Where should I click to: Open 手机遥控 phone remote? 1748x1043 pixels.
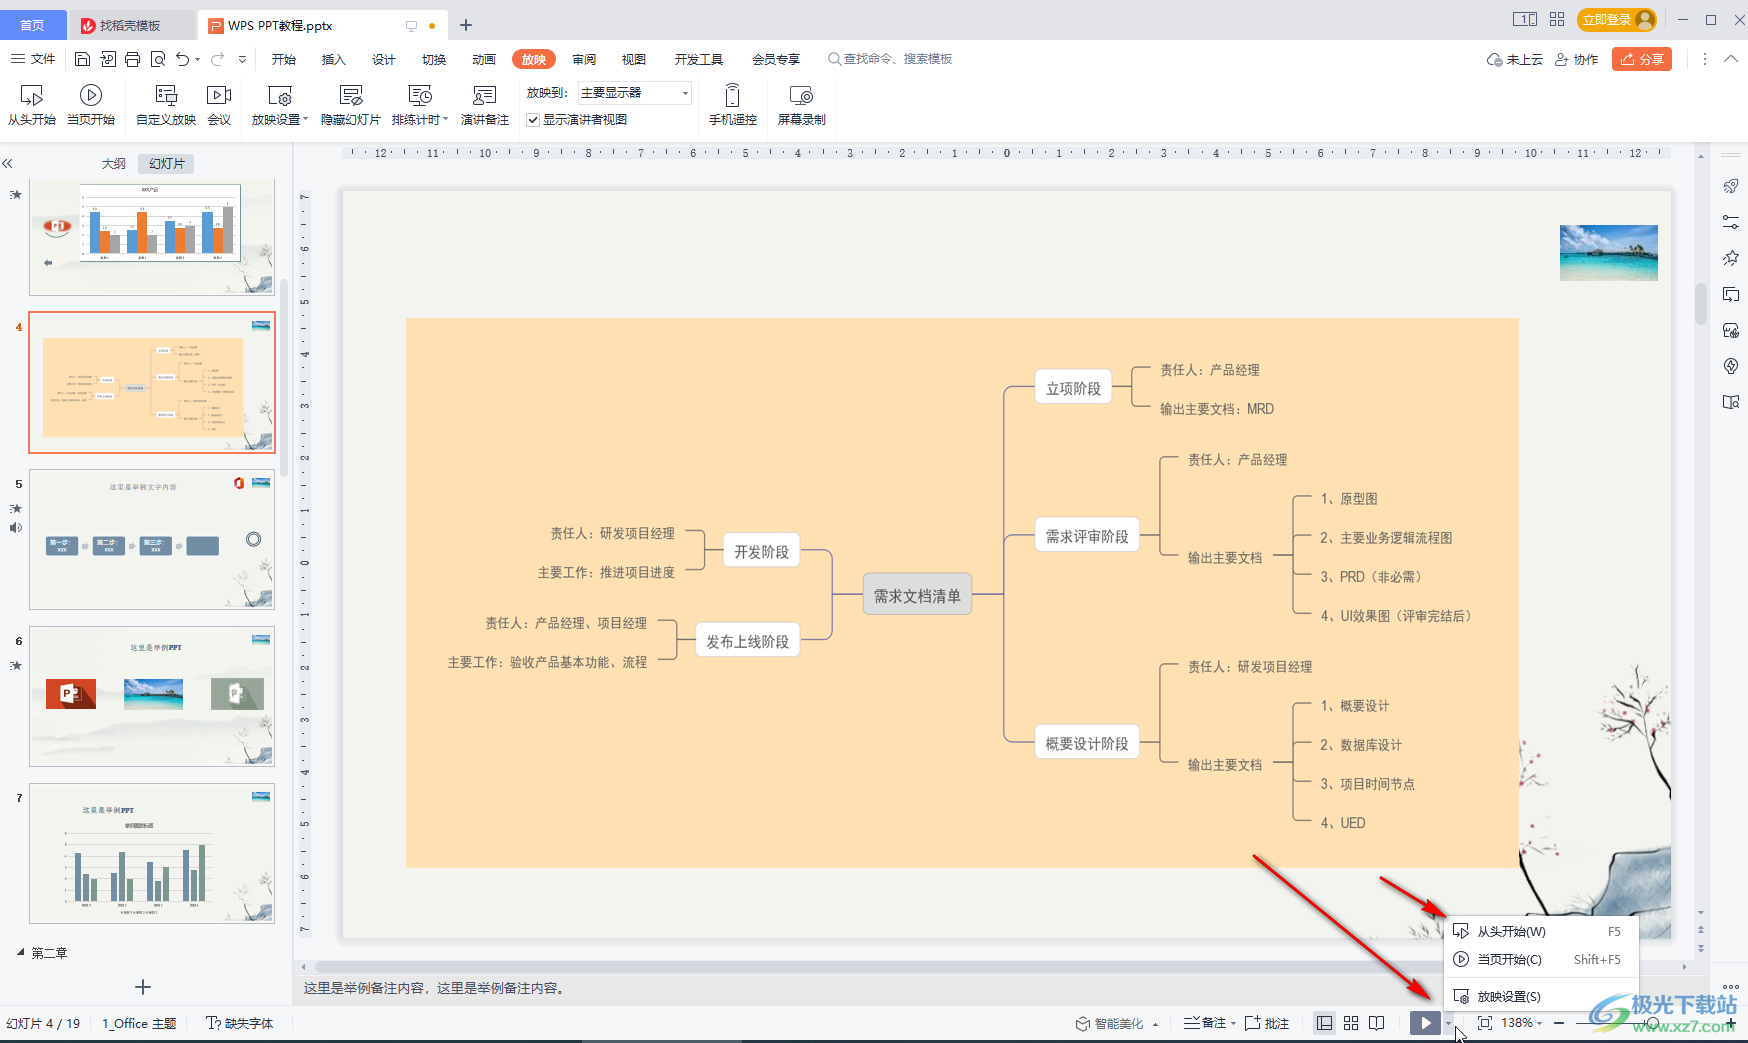[x=733, y=104]
